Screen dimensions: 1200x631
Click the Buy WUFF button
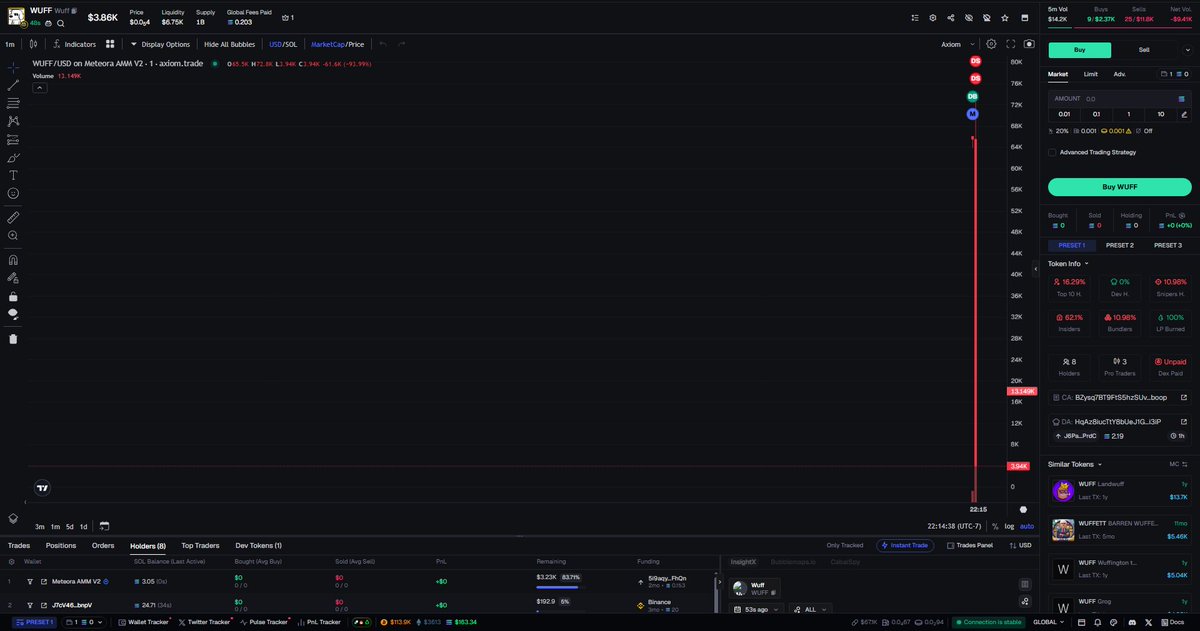tap(1119, 187)
